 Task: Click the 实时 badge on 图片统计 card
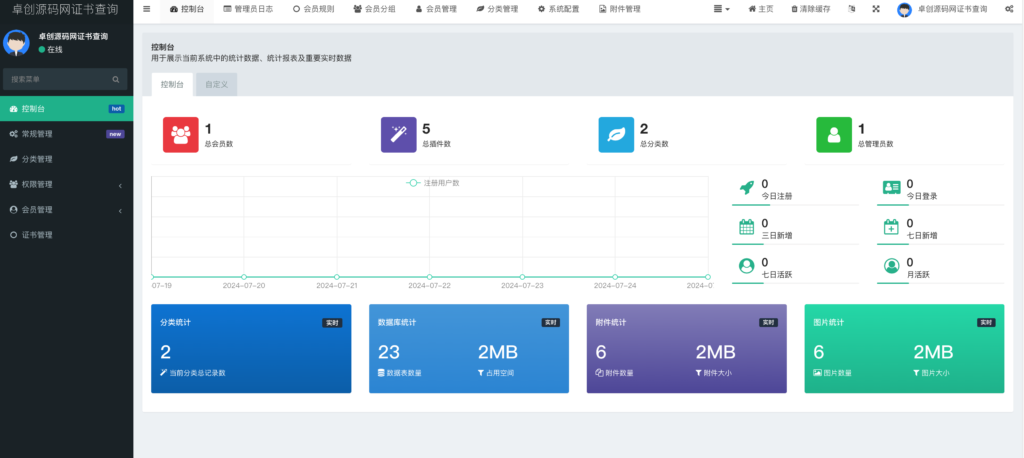986,323
